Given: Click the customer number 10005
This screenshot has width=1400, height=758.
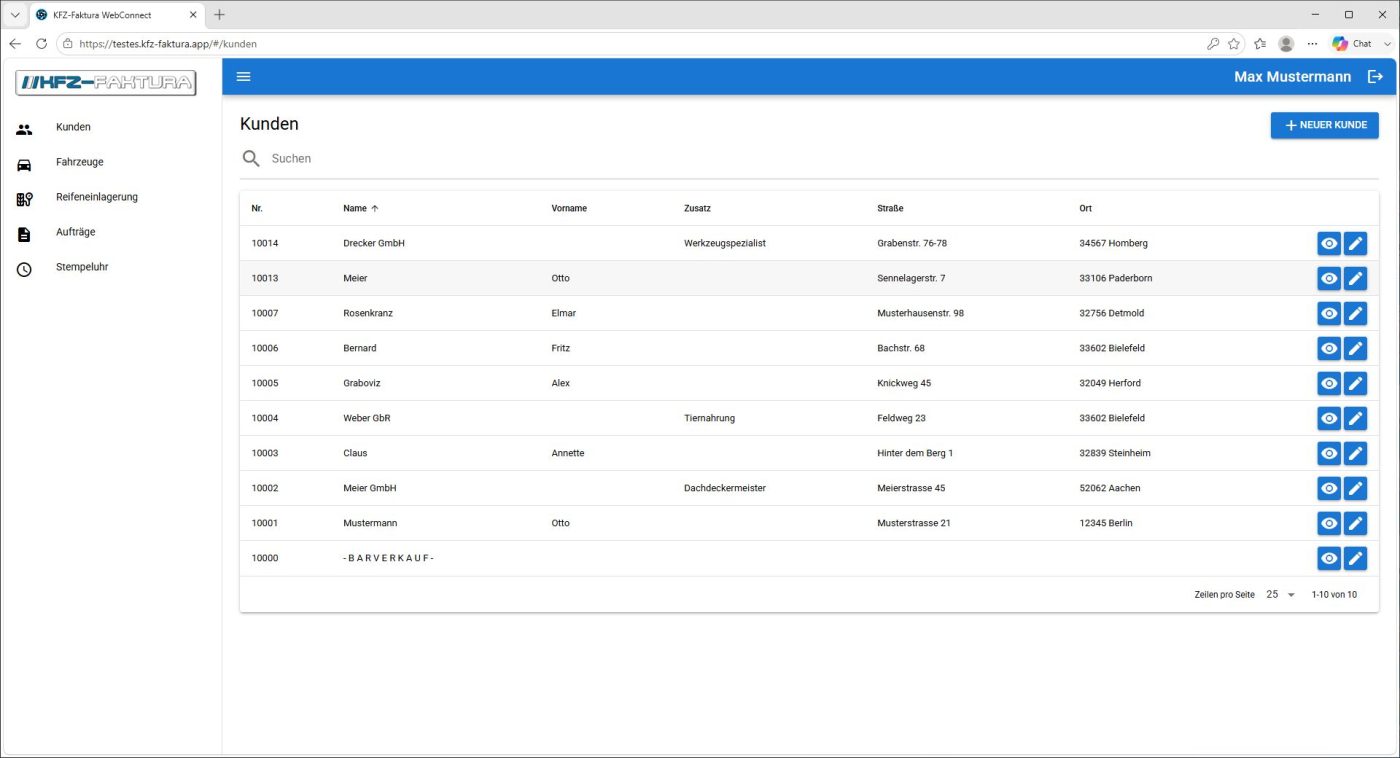Looking at the screenshot, I should coord(265,383).
